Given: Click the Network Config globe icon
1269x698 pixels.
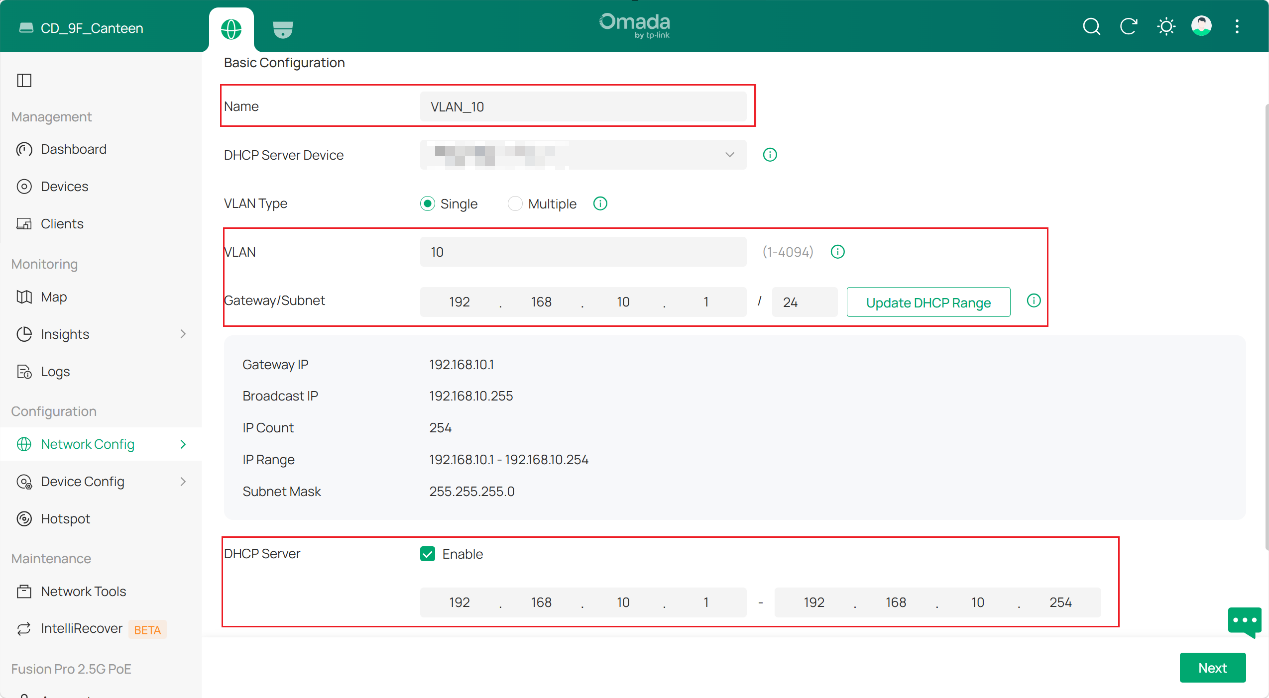Looking at the screenshot, I should coord(25,444).
